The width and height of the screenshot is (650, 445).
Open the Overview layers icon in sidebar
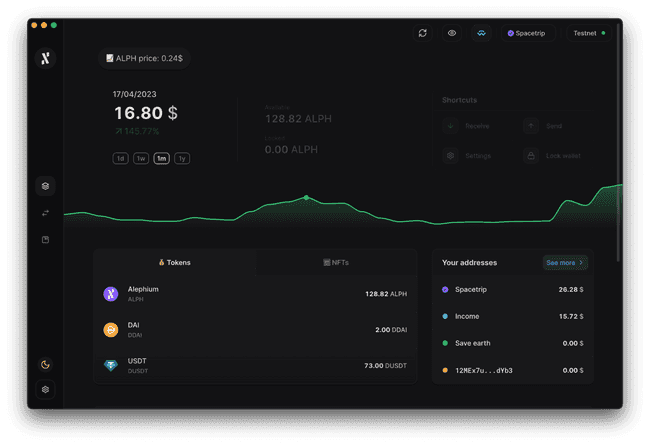coord(45,186)
